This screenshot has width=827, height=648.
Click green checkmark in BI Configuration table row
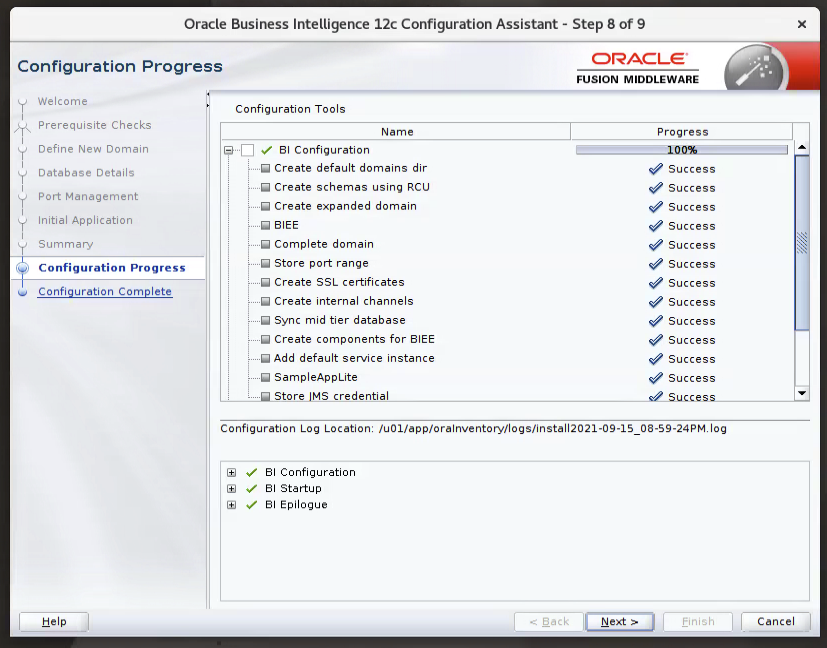(x=267, y=150)
